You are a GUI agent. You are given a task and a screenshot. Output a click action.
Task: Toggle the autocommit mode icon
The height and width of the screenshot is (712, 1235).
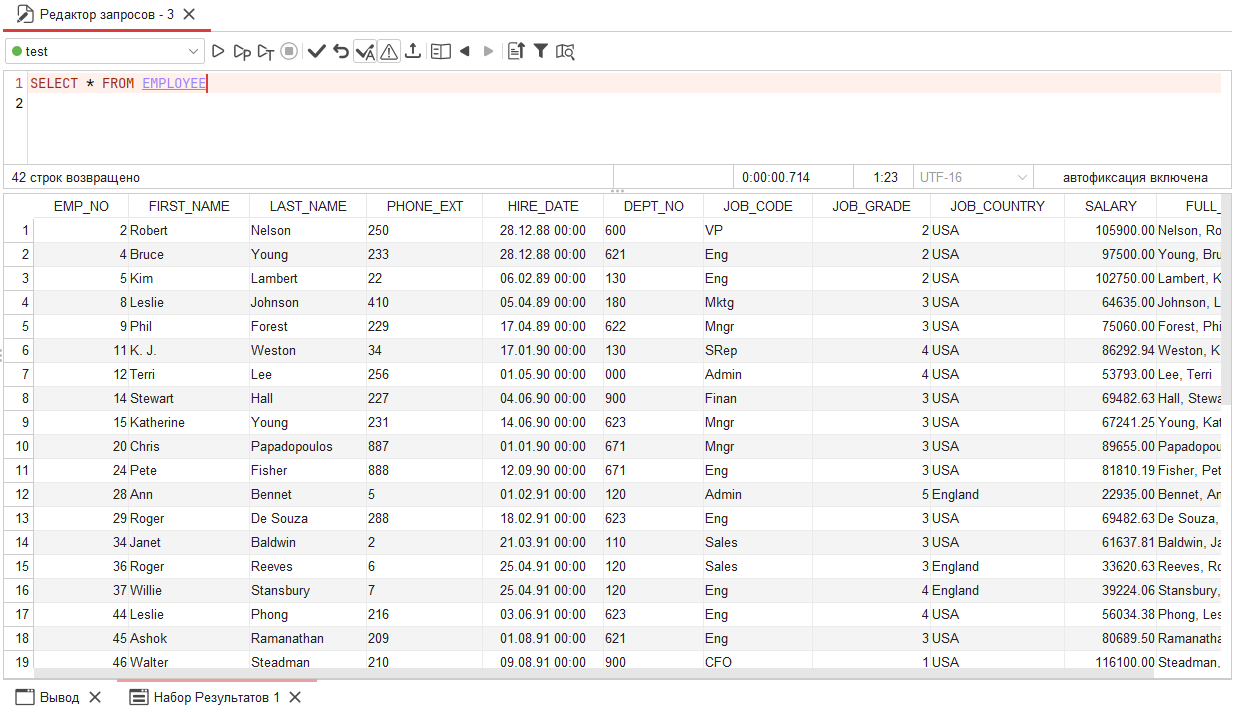365,50
